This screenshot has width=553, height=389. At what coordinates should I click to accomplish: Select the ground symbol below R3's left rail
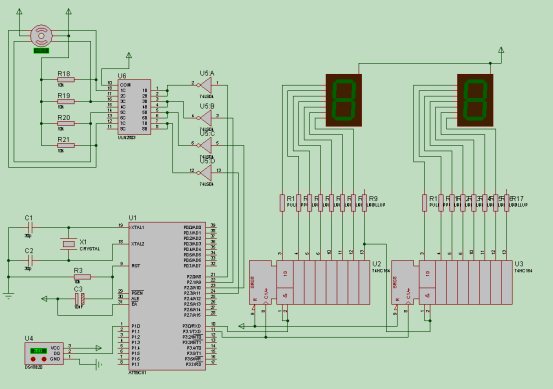click(8, 296)
